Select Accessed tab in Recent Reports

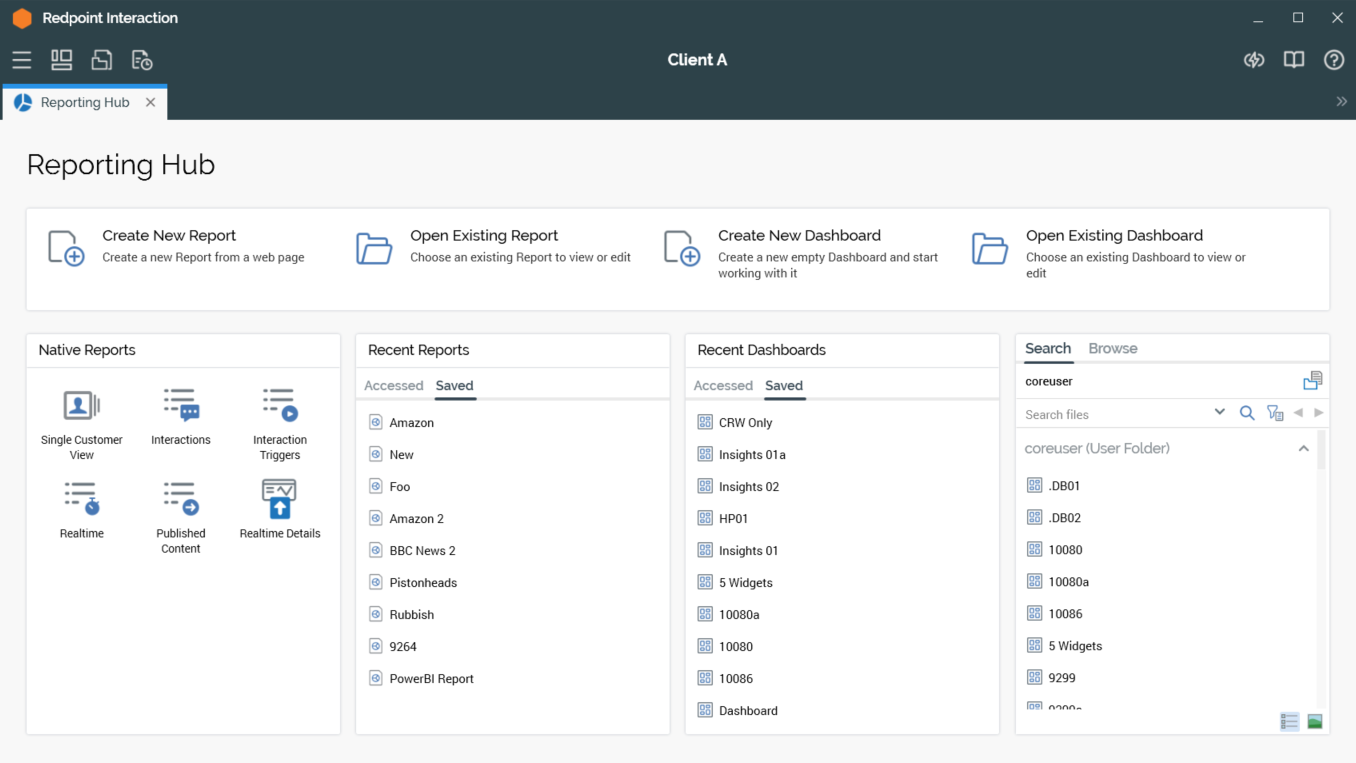click(x=393, y=386)
